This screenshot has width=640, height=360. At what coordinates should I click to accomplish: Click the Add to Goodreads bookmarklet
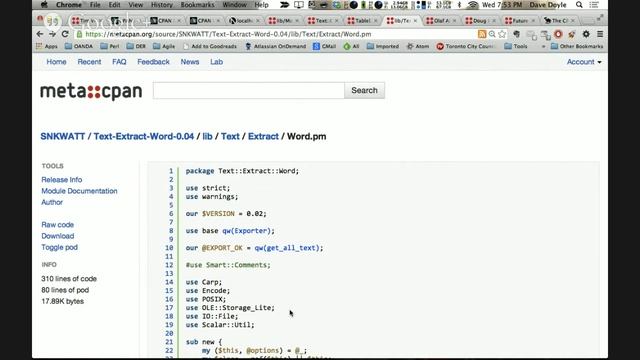(210, 47)
